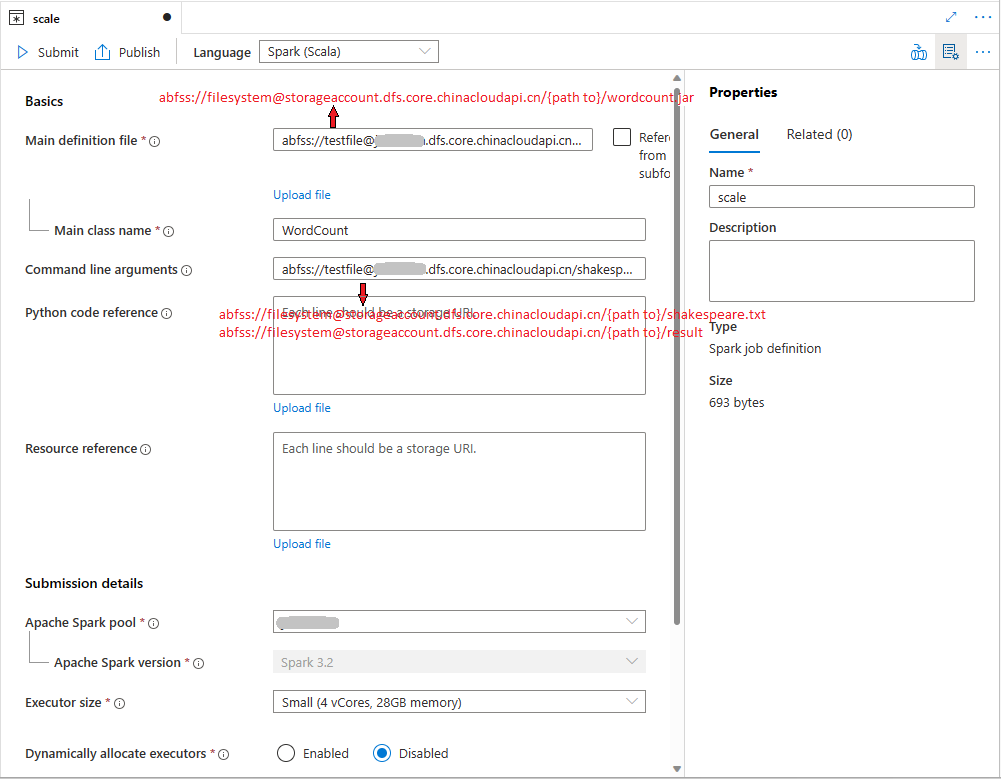Show info for Executor size

tap(119, 703)
